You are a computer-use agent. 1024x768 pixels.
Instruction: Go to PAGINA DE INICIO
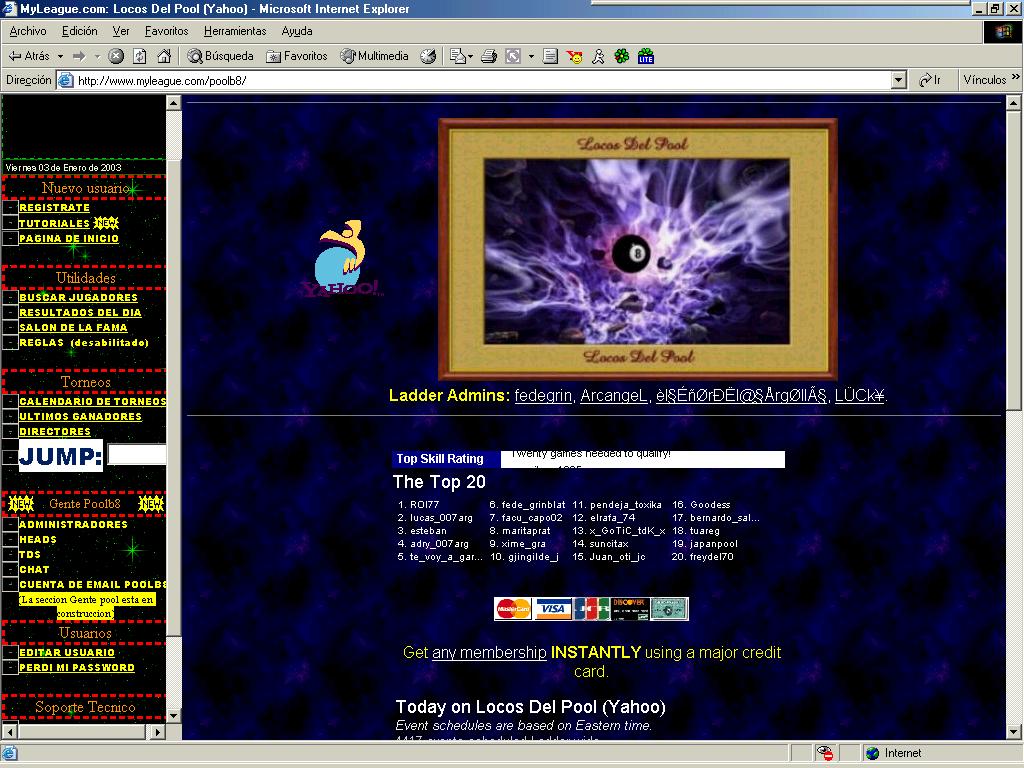pos(69,238)
